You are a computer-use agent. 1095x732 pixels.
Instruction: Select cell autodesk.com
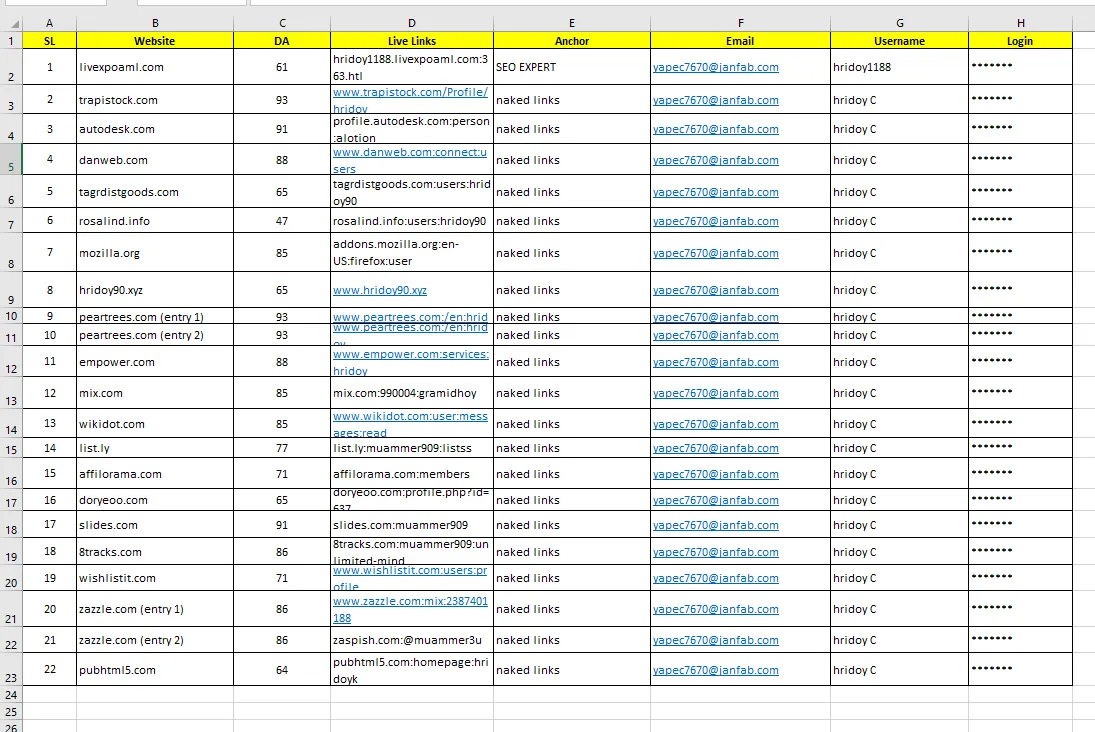(155, 129)
